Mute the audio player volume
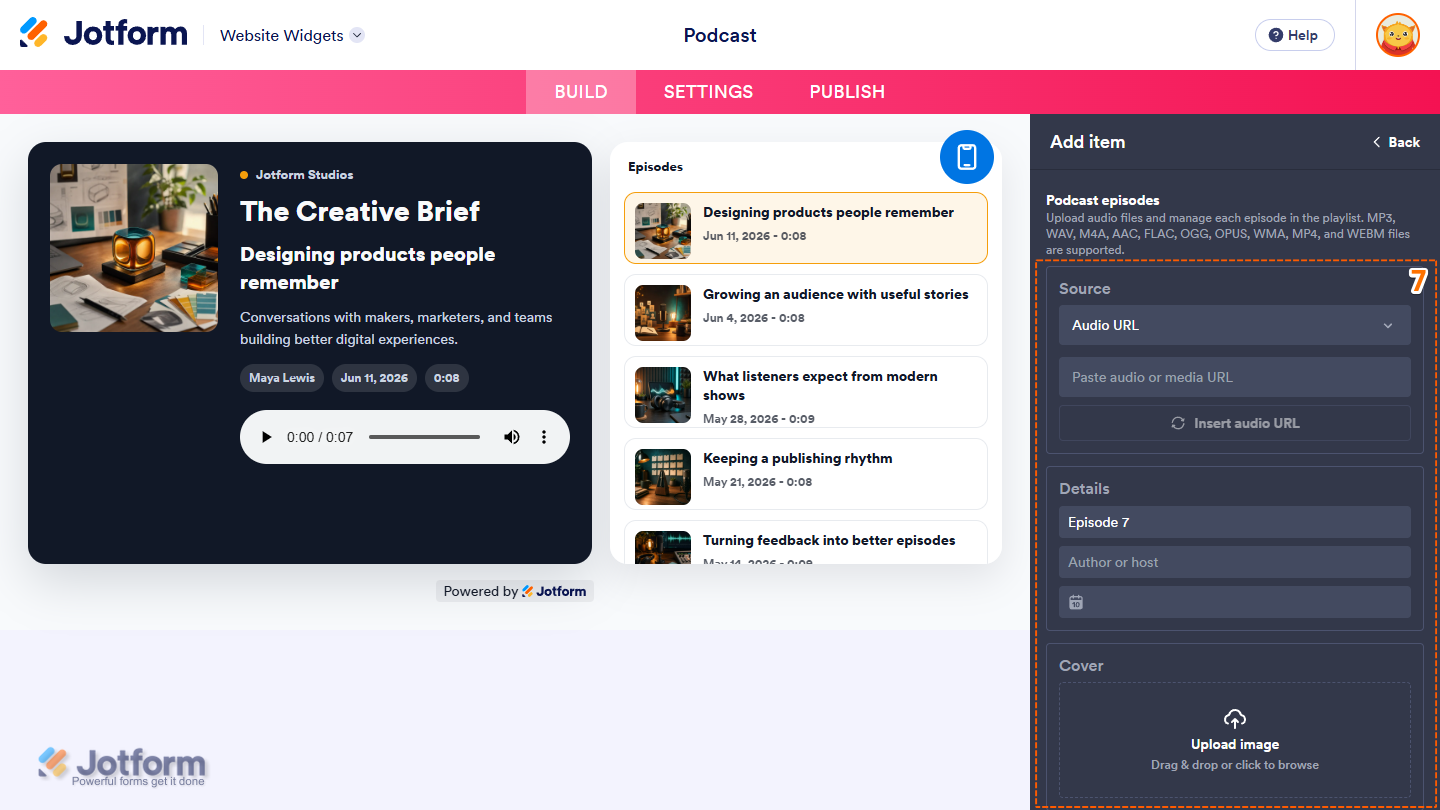Image resolution: width=1440 pixels, height=810 pixels. [x=511, y=437]
